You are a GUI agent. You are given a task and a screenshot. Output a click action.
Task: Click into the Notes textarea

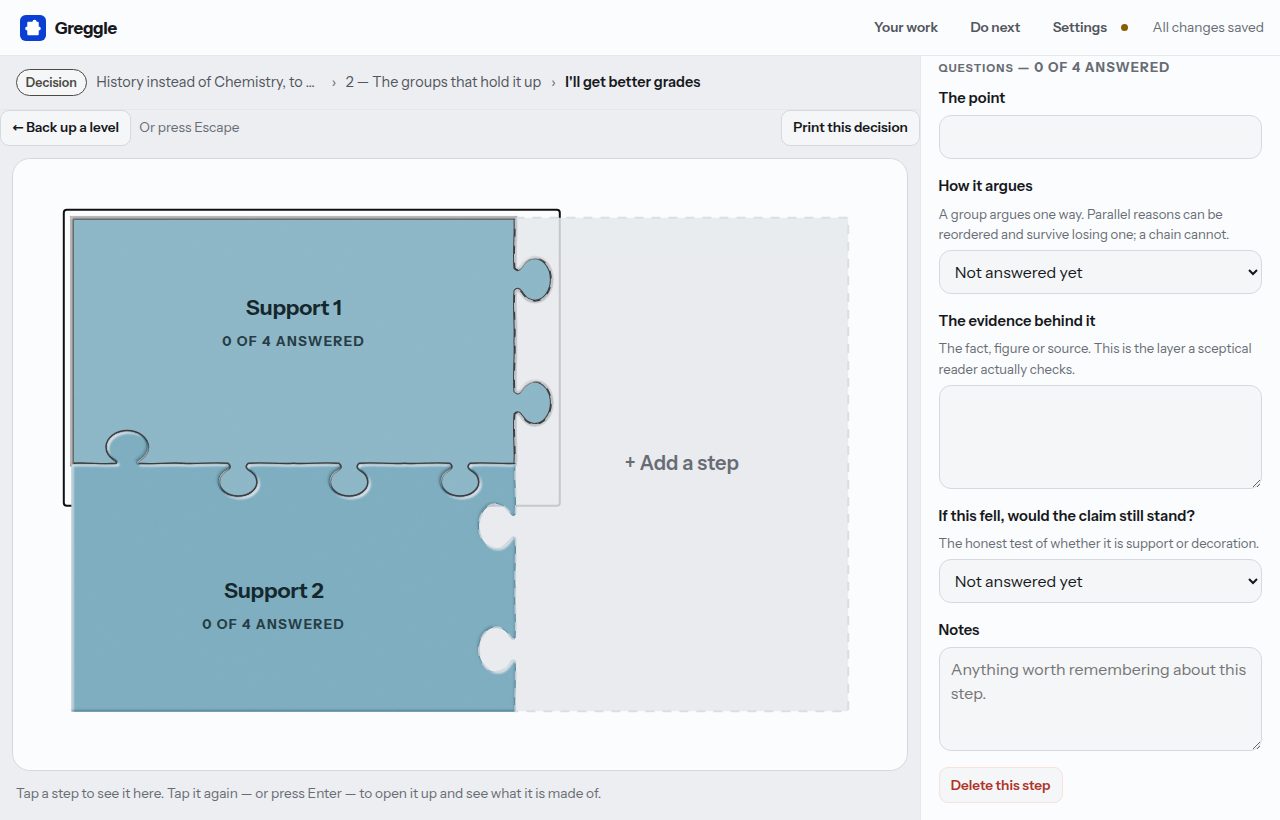click(1100, 699)
